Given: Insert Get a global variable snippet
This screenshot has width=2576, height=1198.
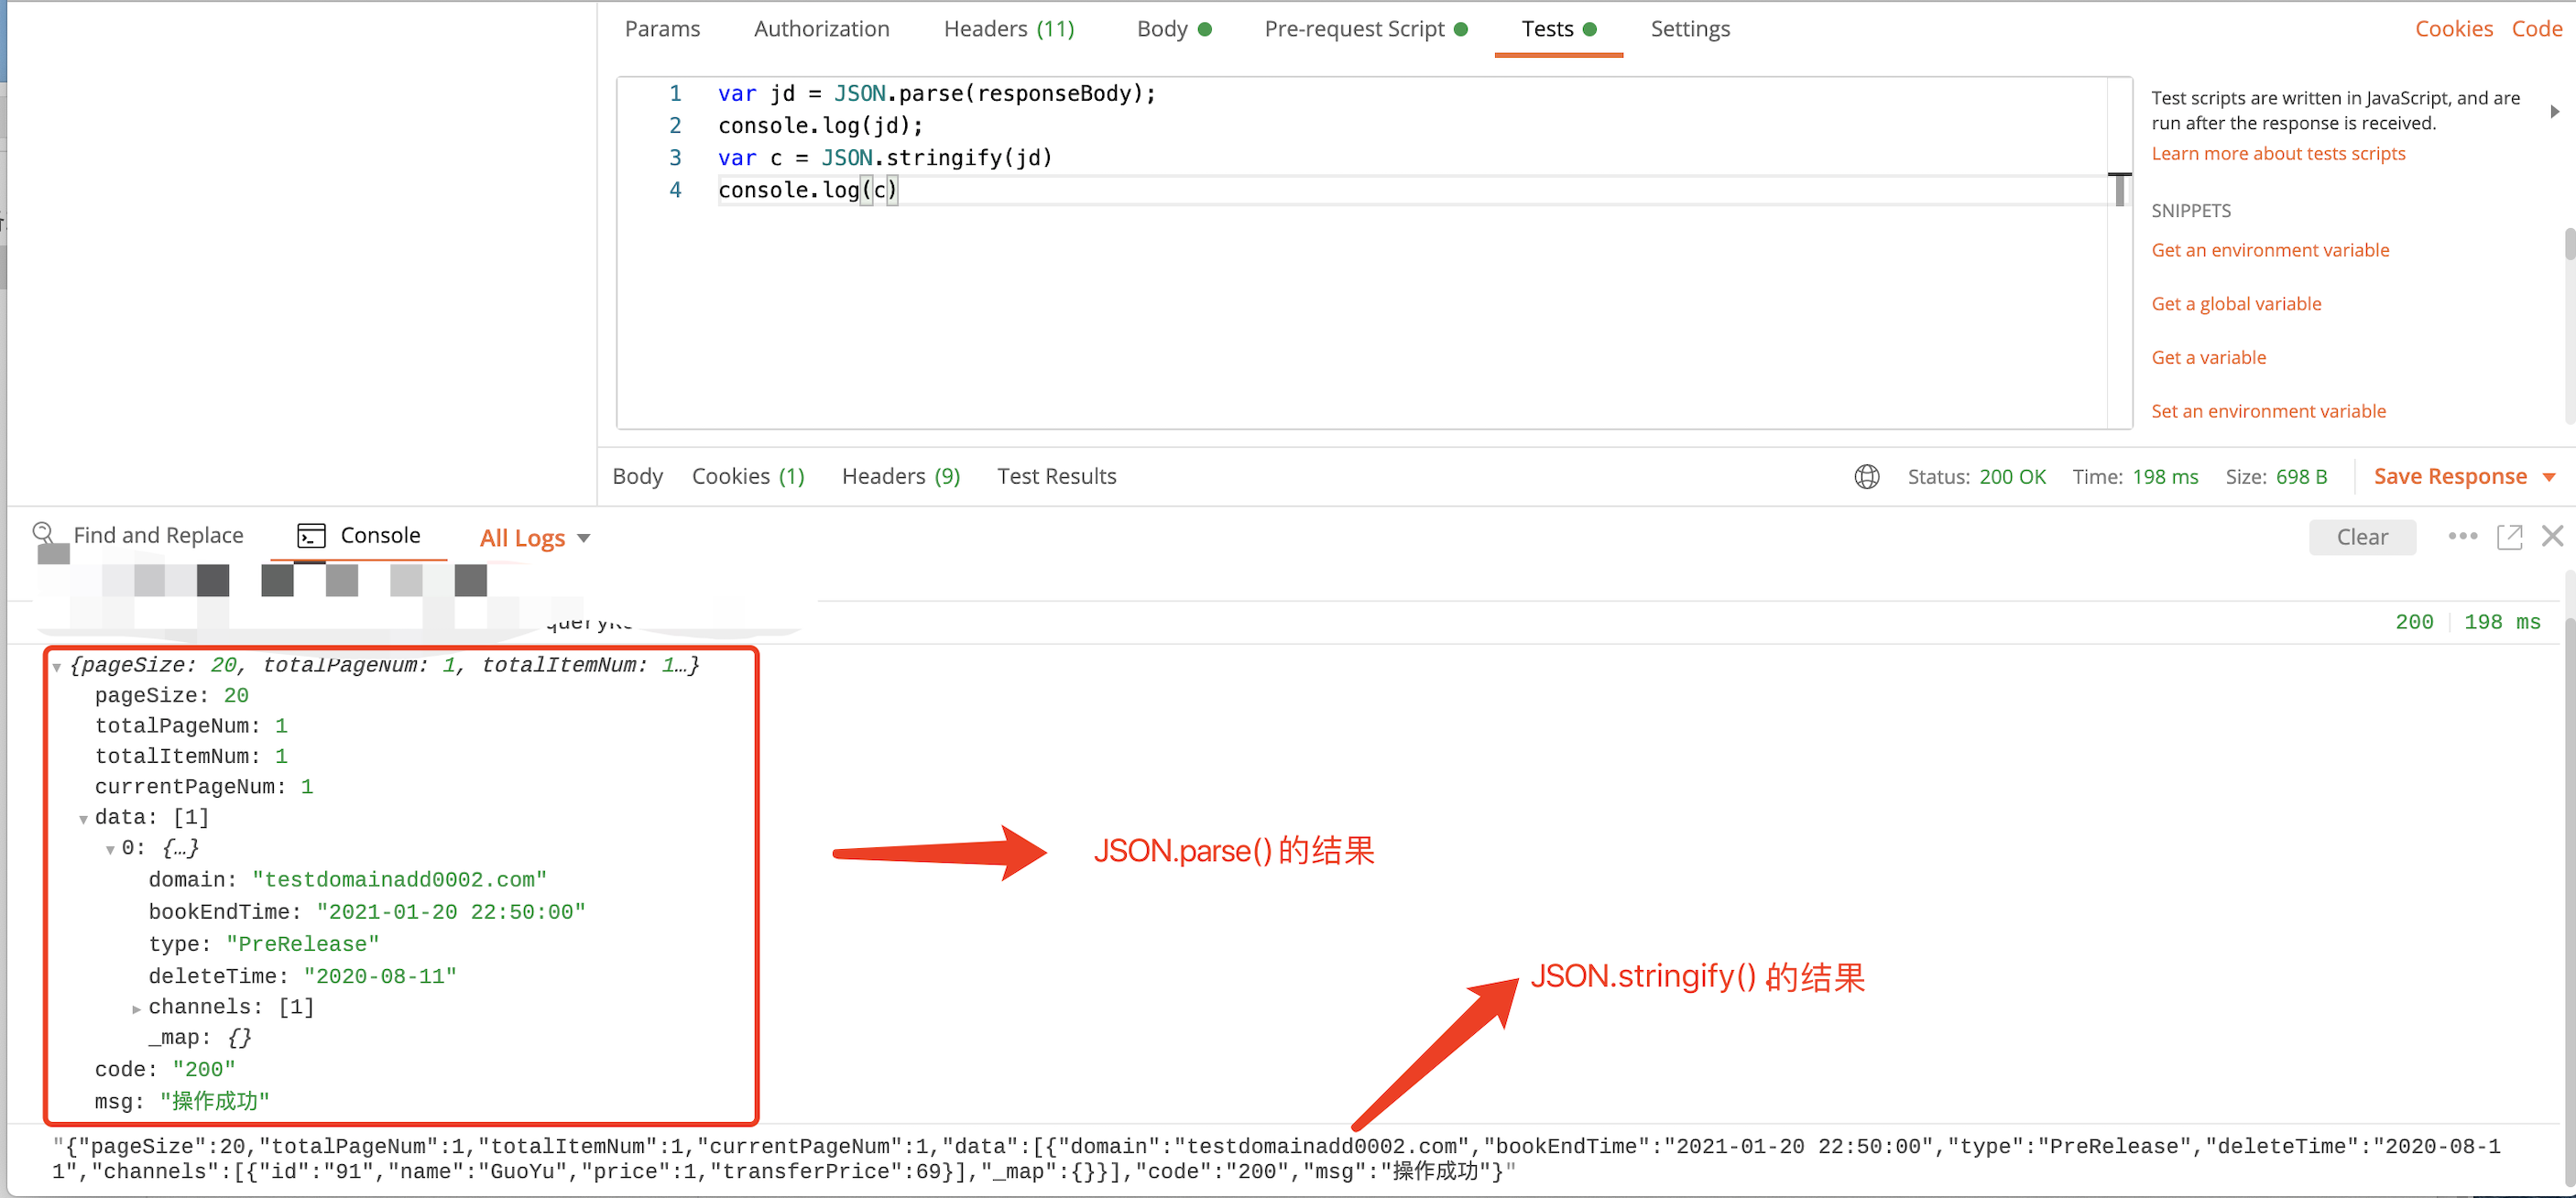Looking at the screenshot, I should tap(2236, 304).
